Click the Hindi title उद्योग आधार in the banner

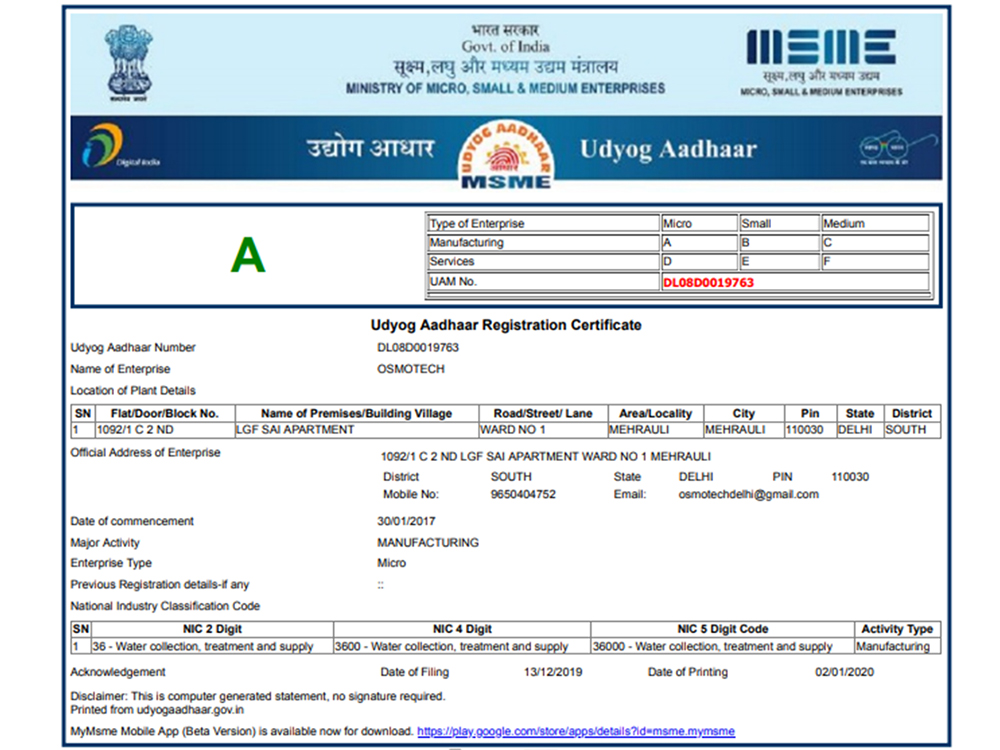[370, 148]
